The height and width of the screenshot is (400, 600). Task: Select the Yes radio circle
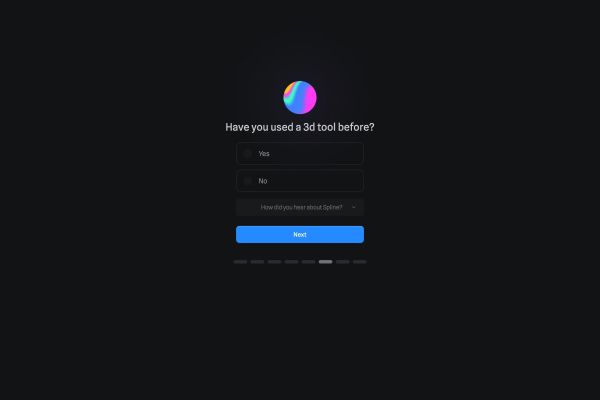coord(248,153)
